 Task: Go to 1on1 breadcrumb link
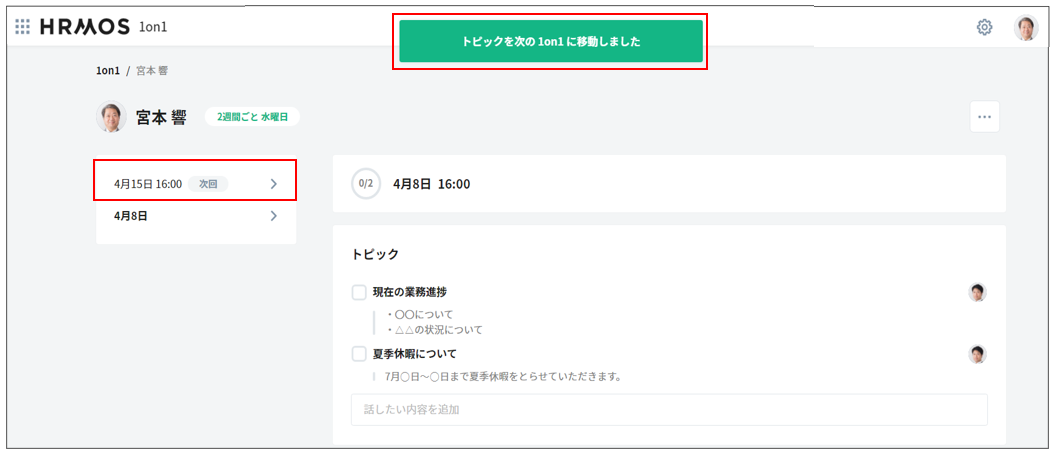(x=107, y=71)
